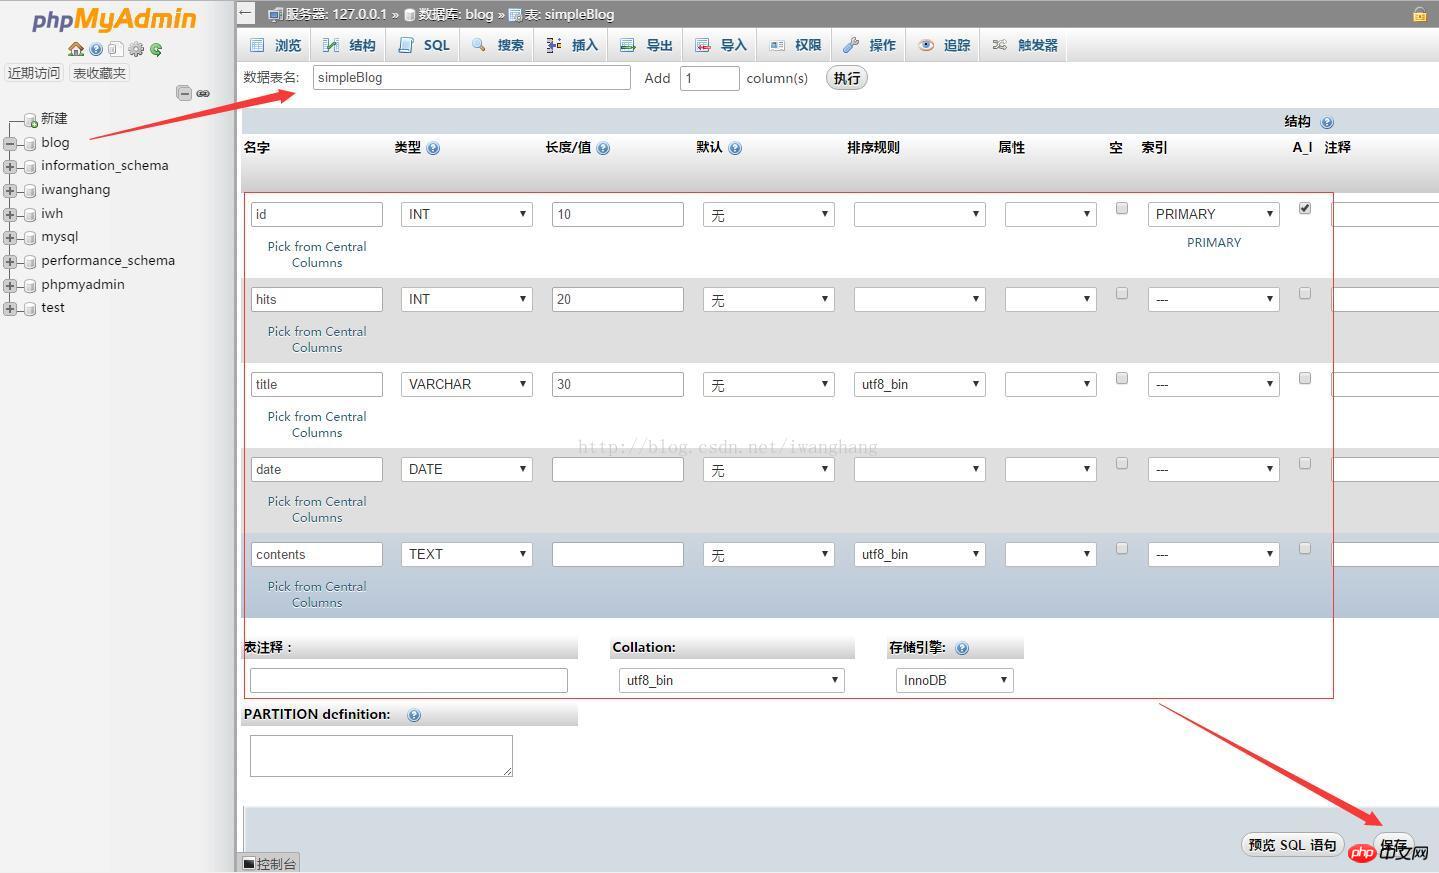Uncheck the A_I checkbox for id column

1304,208
